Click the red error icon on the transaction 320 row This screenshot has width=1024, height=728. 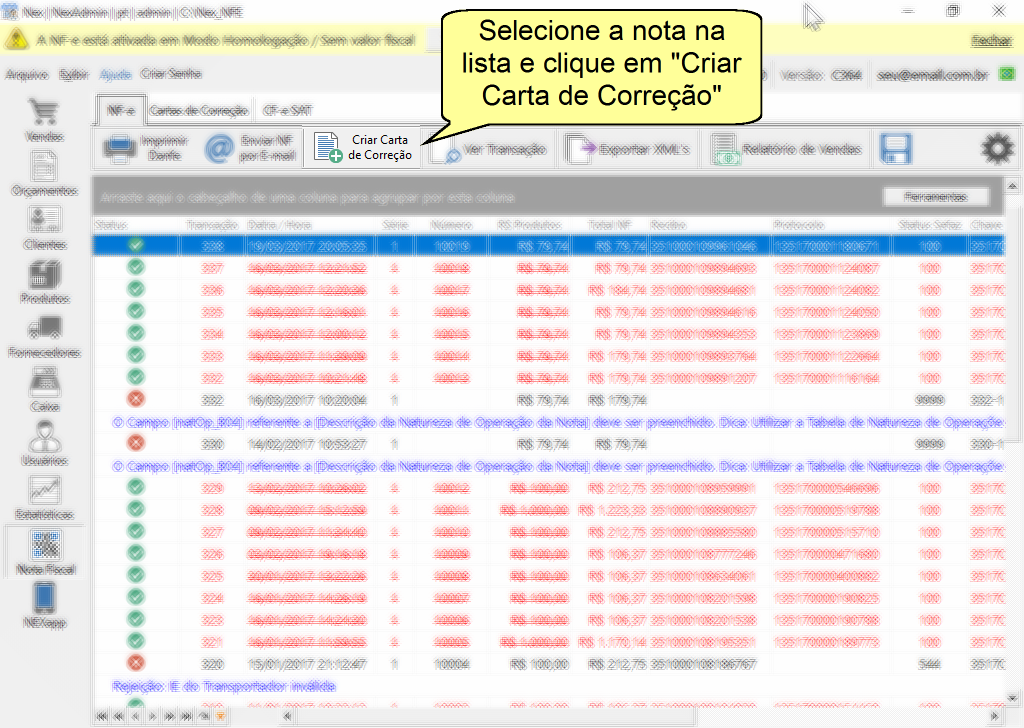coord(136,663)
